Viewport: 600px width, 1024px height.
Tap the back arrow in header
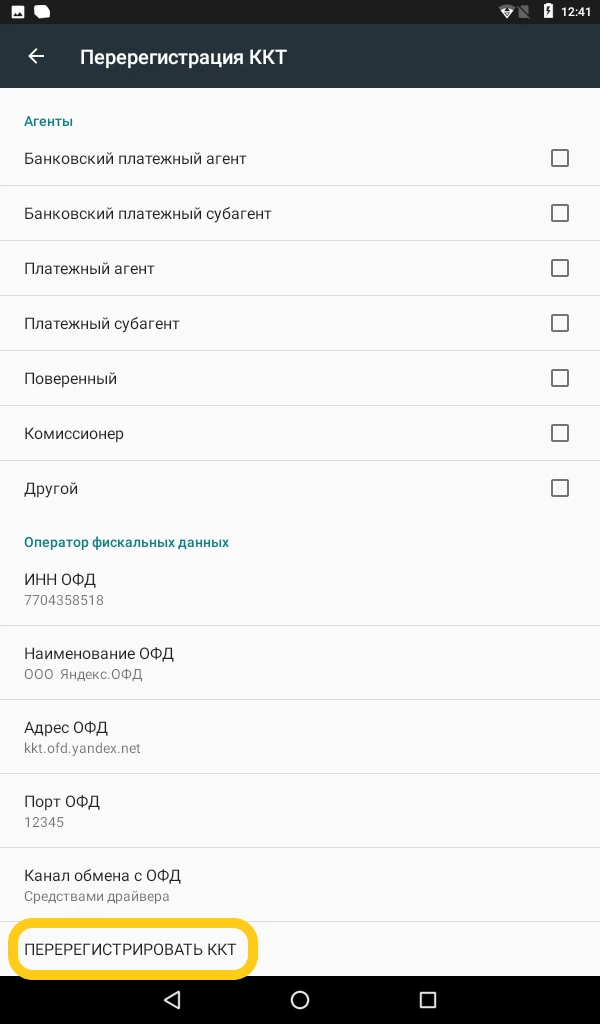click(36, 56)
